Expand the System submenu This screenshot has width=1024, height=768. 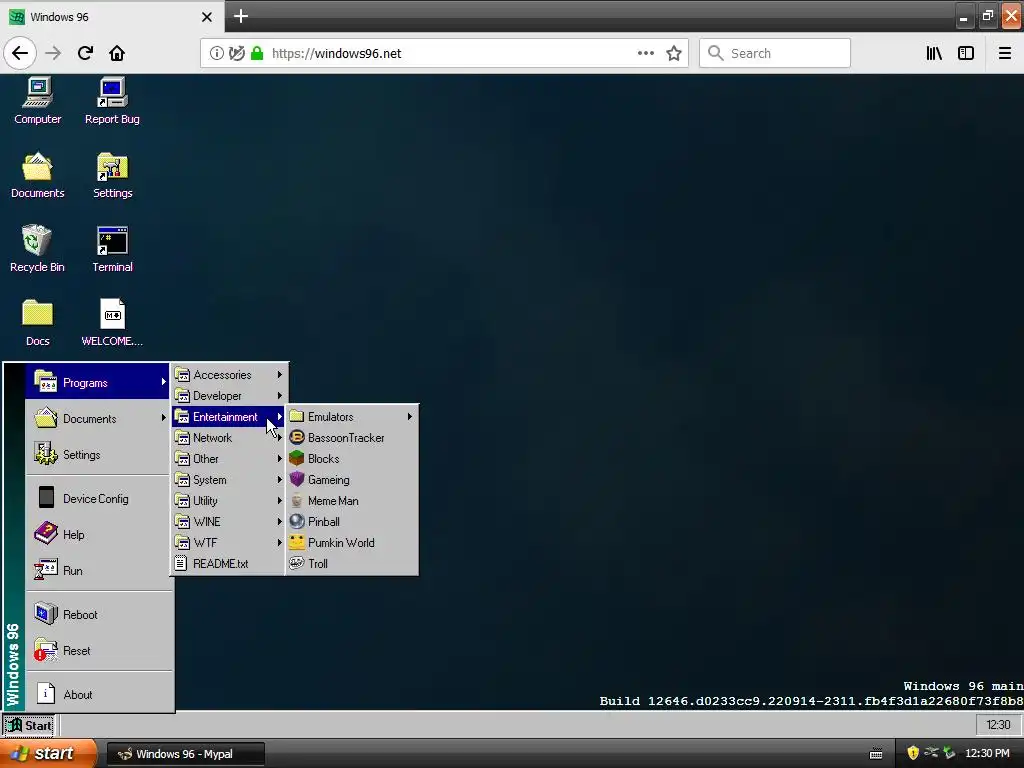(x=229, y=479)
